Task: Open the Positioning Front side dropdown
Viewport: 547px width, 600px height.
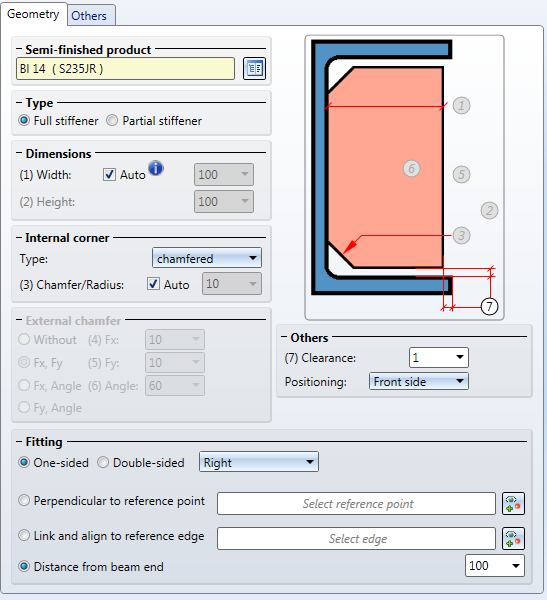Action: tap(419, 382)
